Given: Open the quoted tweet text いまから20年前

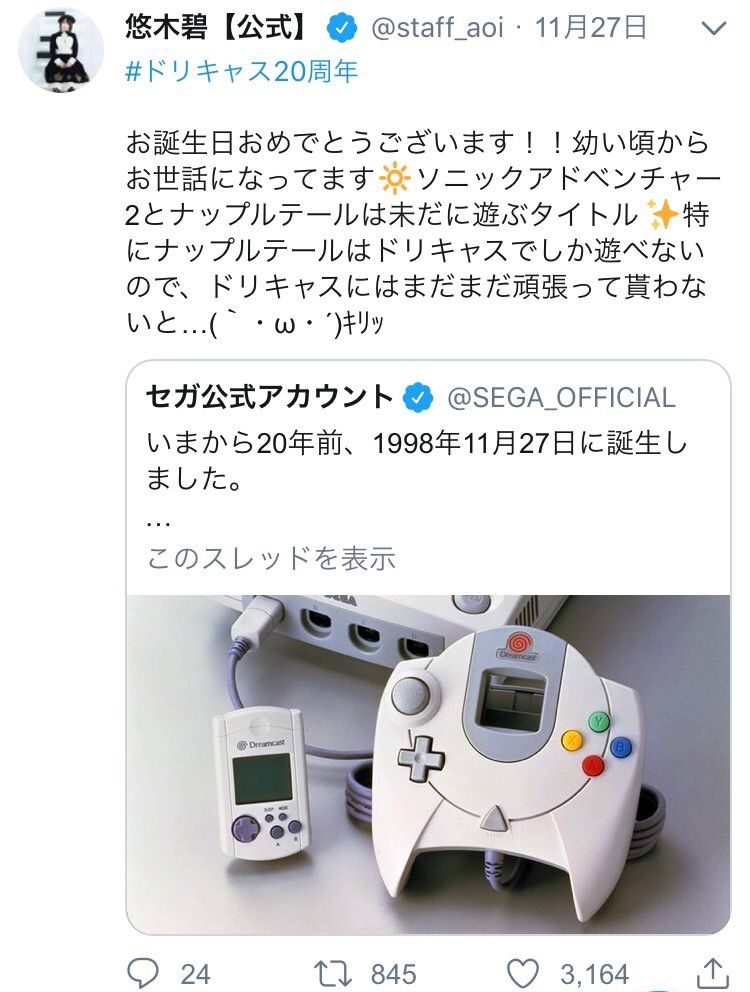Looking at the screenshot, I should [x=416, y=461].
